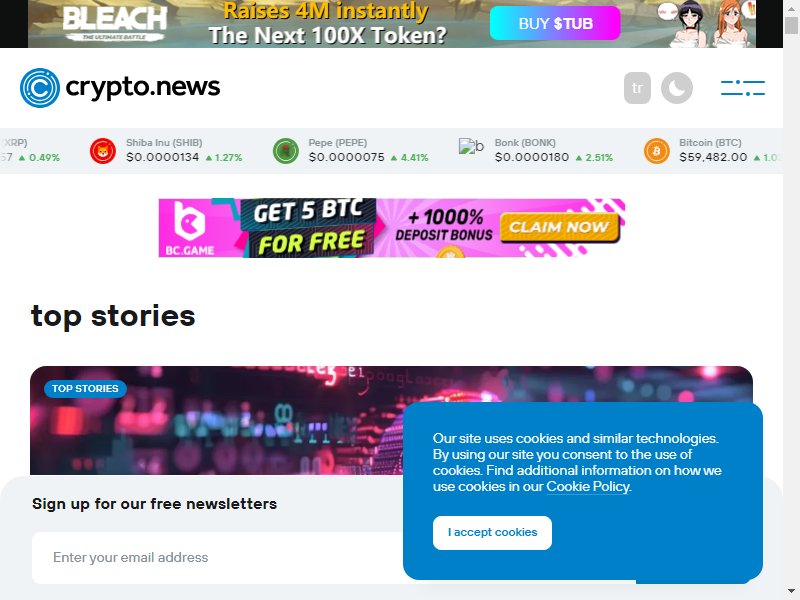This screenshot has width=800, height=600.
Task: Click the BUY $TUB banner button
Action: (x=555, y=23)
